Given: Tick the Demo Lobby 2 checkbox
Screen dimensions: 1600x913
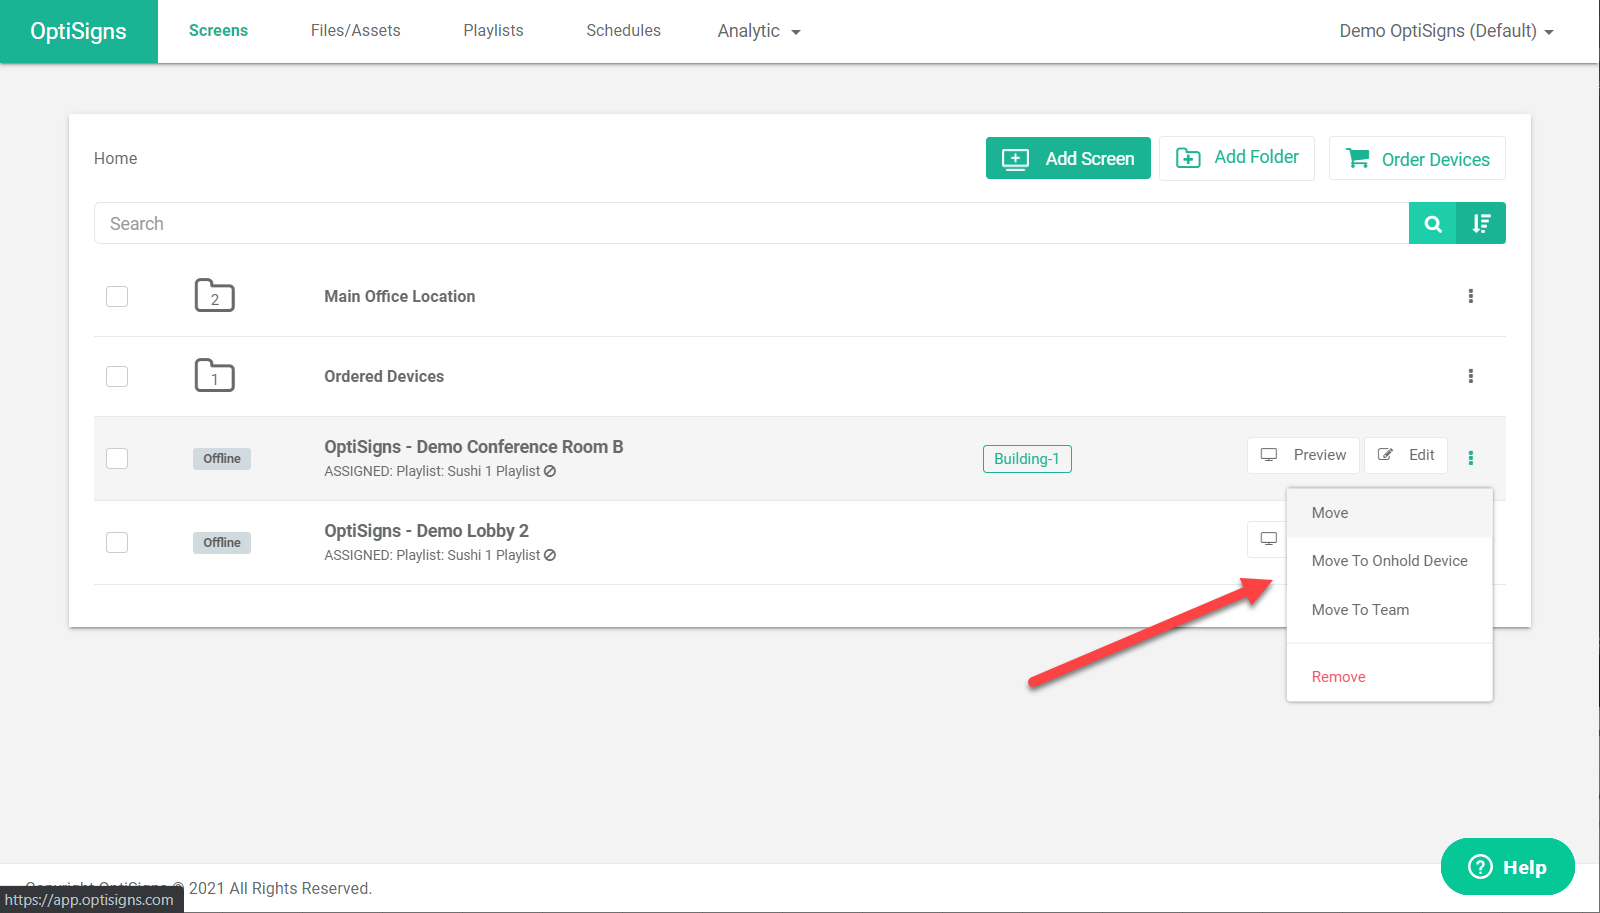Looking at the screenshot, I should point(117,542).
